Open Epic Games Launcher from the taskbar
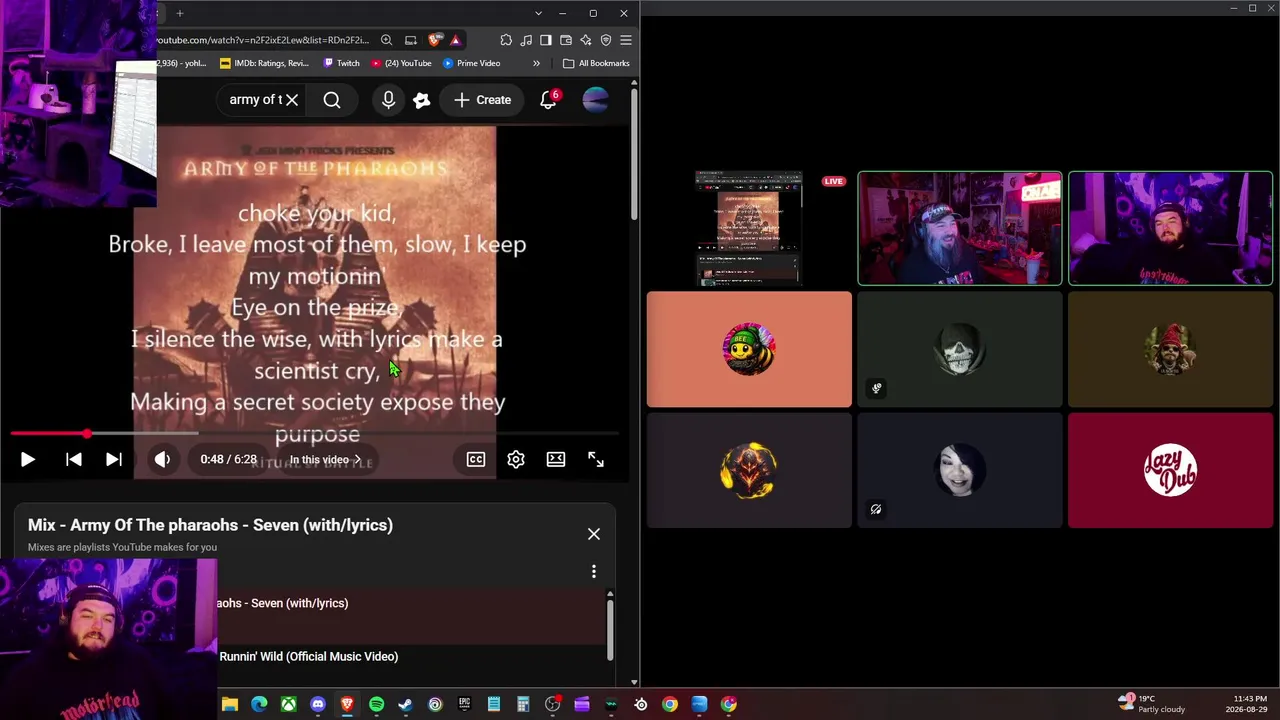Screen dimensions: 1280x720 (464, 704)
